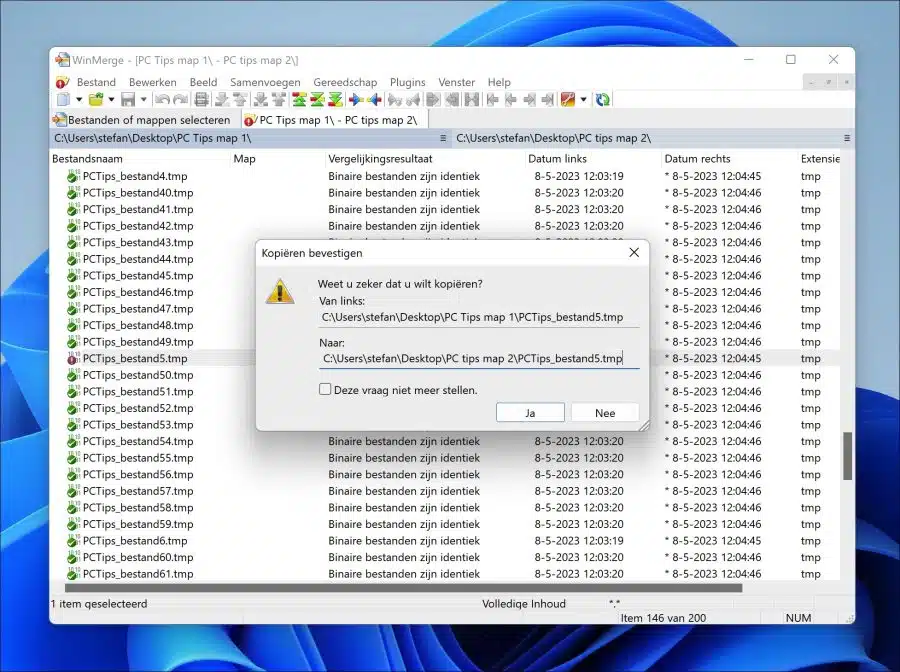This screenshot has height=672, width=900.
Task: Click the file icon of PCTips_bestand5.tmp
Action: 72,359
